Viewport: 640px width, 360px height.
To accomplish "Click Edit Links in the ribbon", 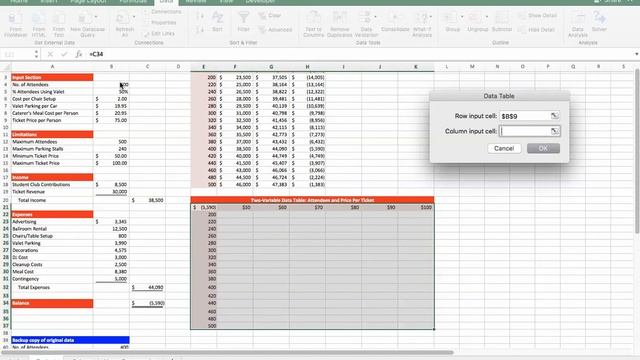I will tap(159, 34).
